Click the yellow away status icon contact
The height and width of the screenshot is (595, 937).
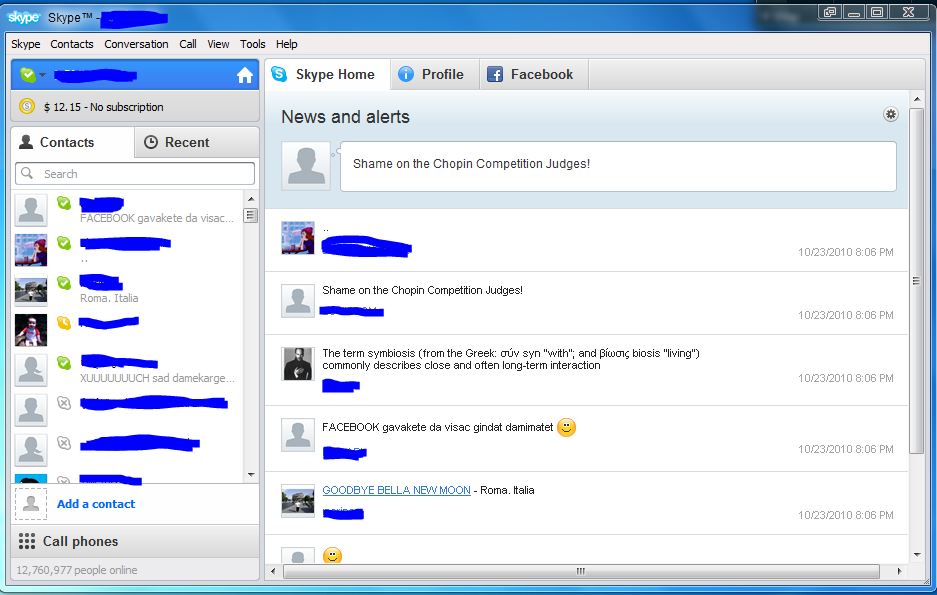click(64, 323)
